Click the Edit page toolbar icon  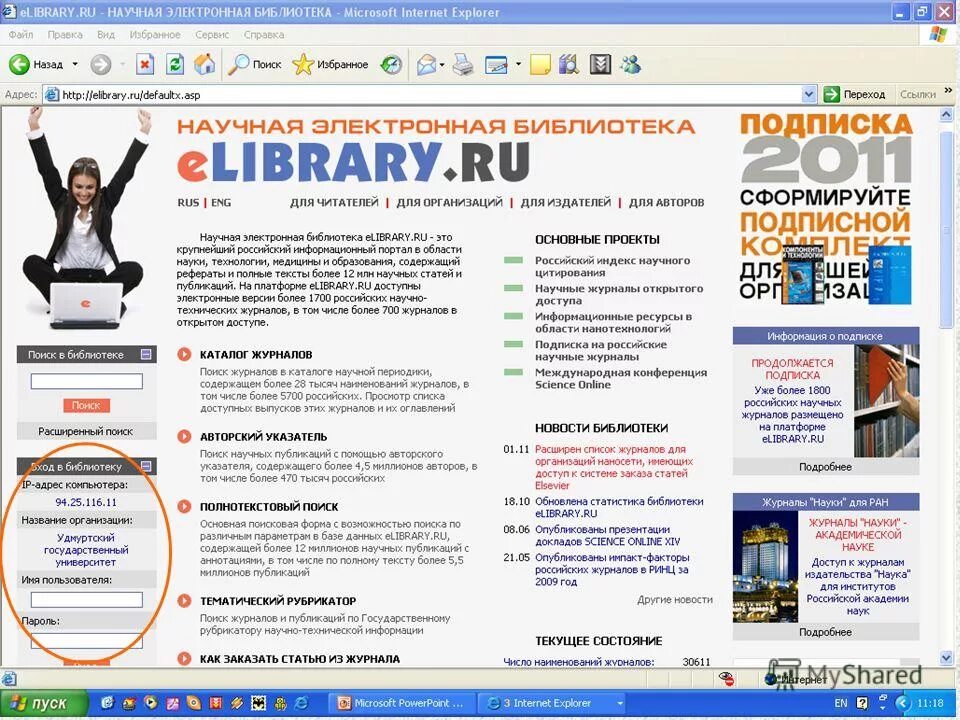[x=496, y=64]
